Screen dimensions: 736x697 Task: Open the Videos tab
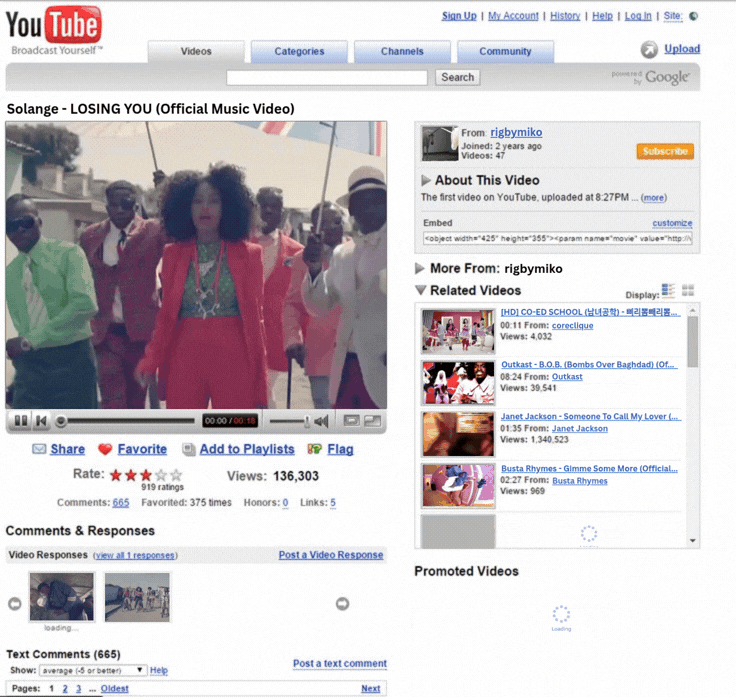click(196, 52)
